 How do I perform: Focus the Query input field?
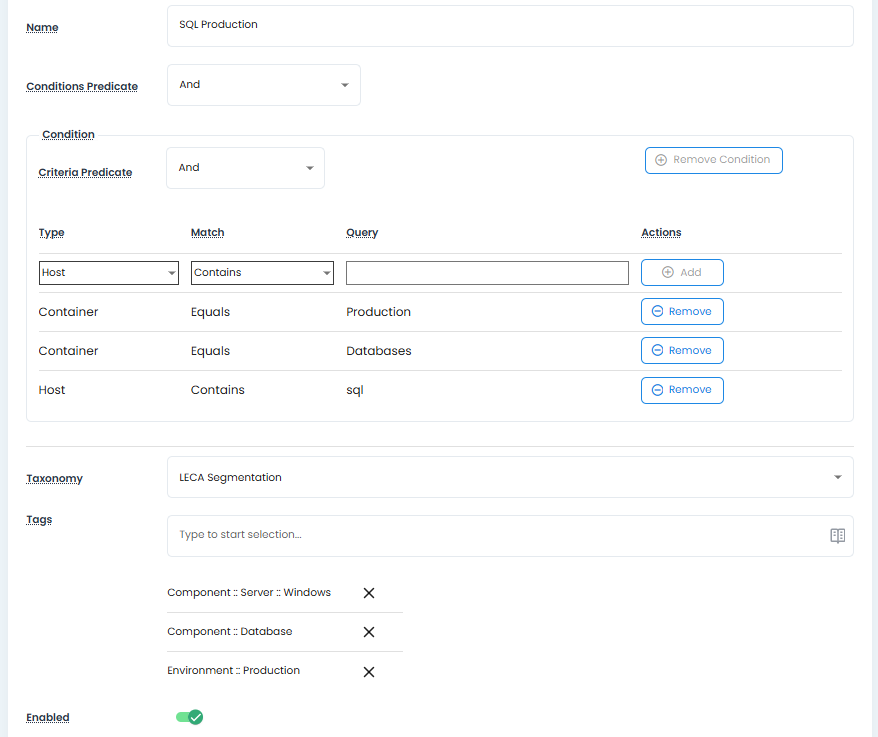[x=487, y=272]
